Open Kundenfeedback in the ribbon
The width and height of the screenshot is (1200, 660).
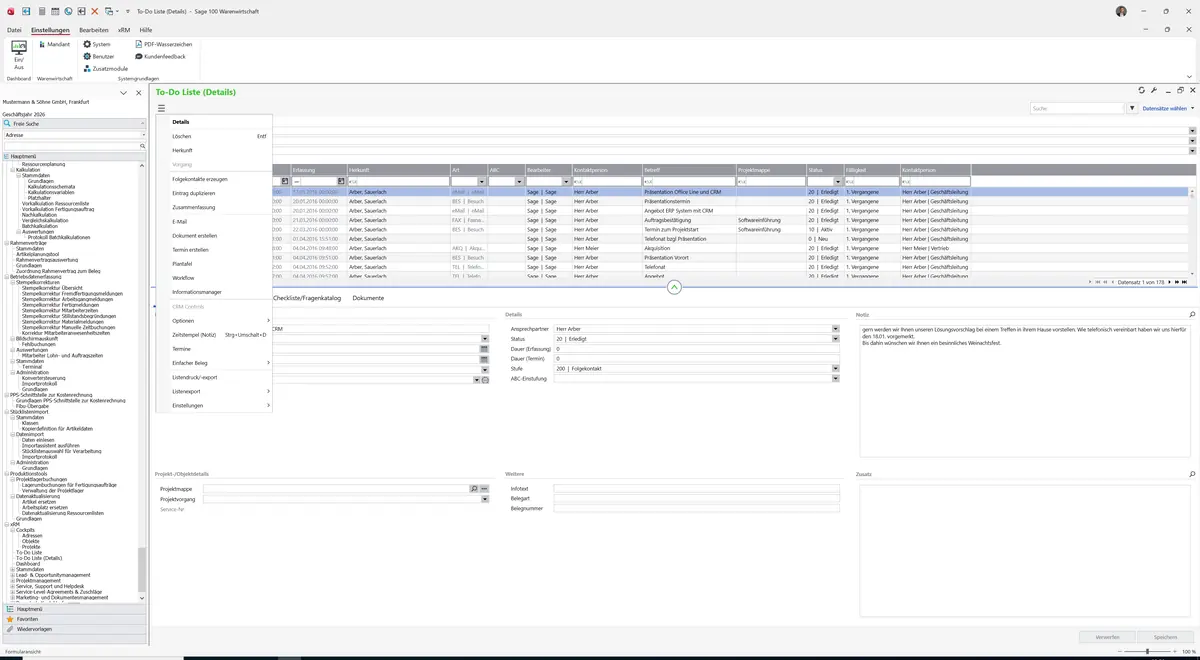[x=159, y=56]
